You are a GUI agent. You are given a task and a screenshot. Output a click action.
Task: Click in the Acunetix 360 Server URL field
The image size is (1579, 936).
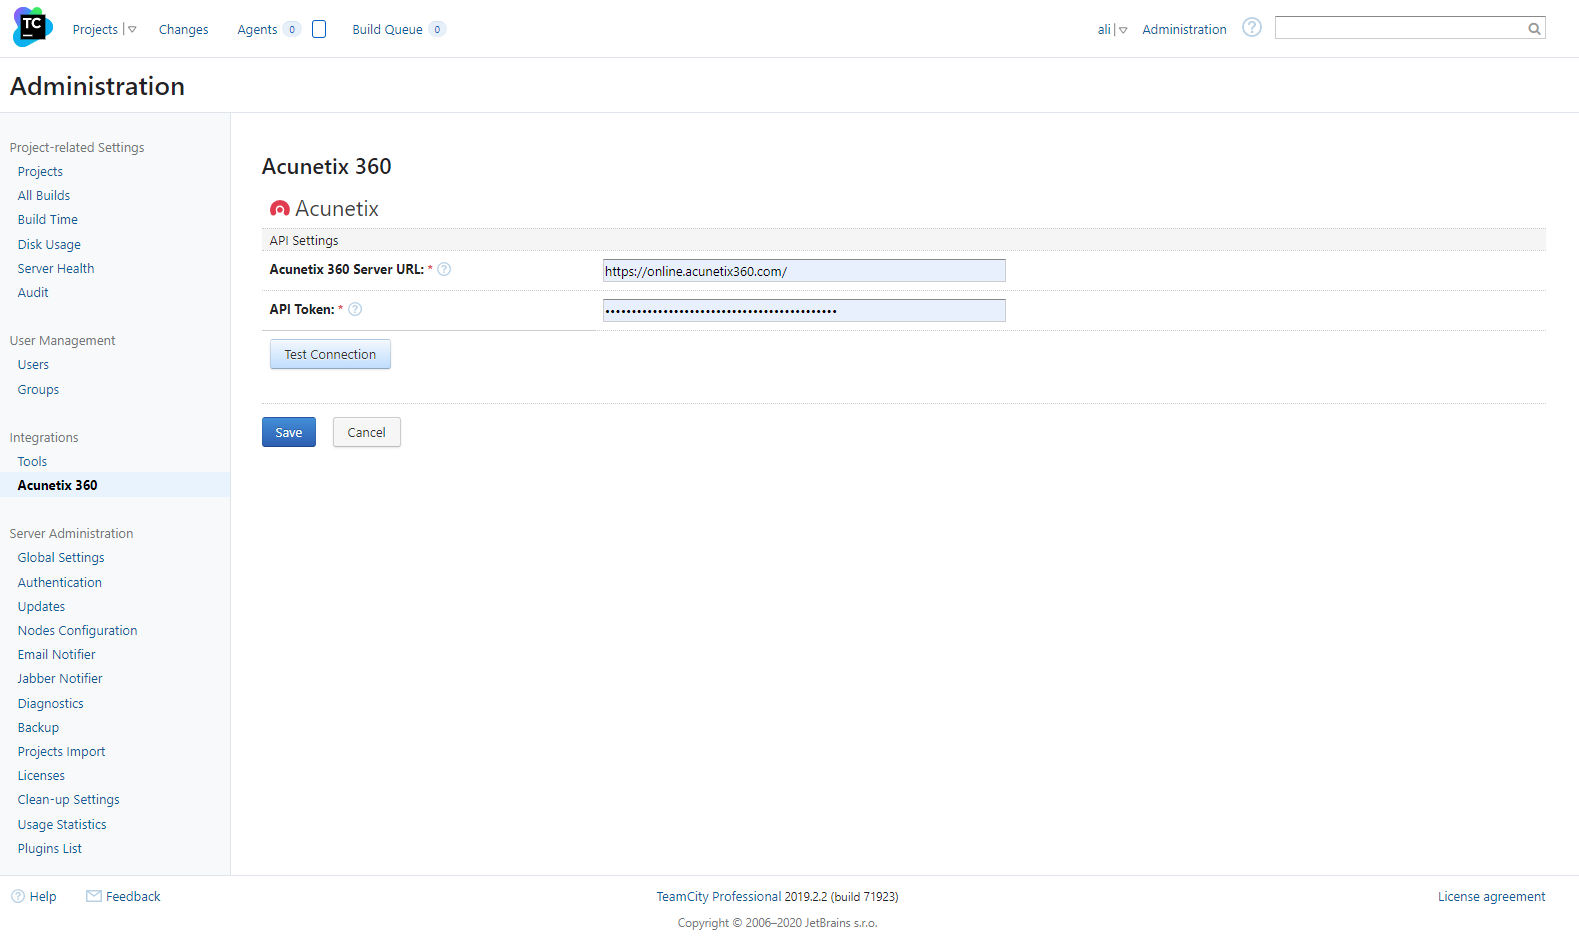[x=804, y=271]
